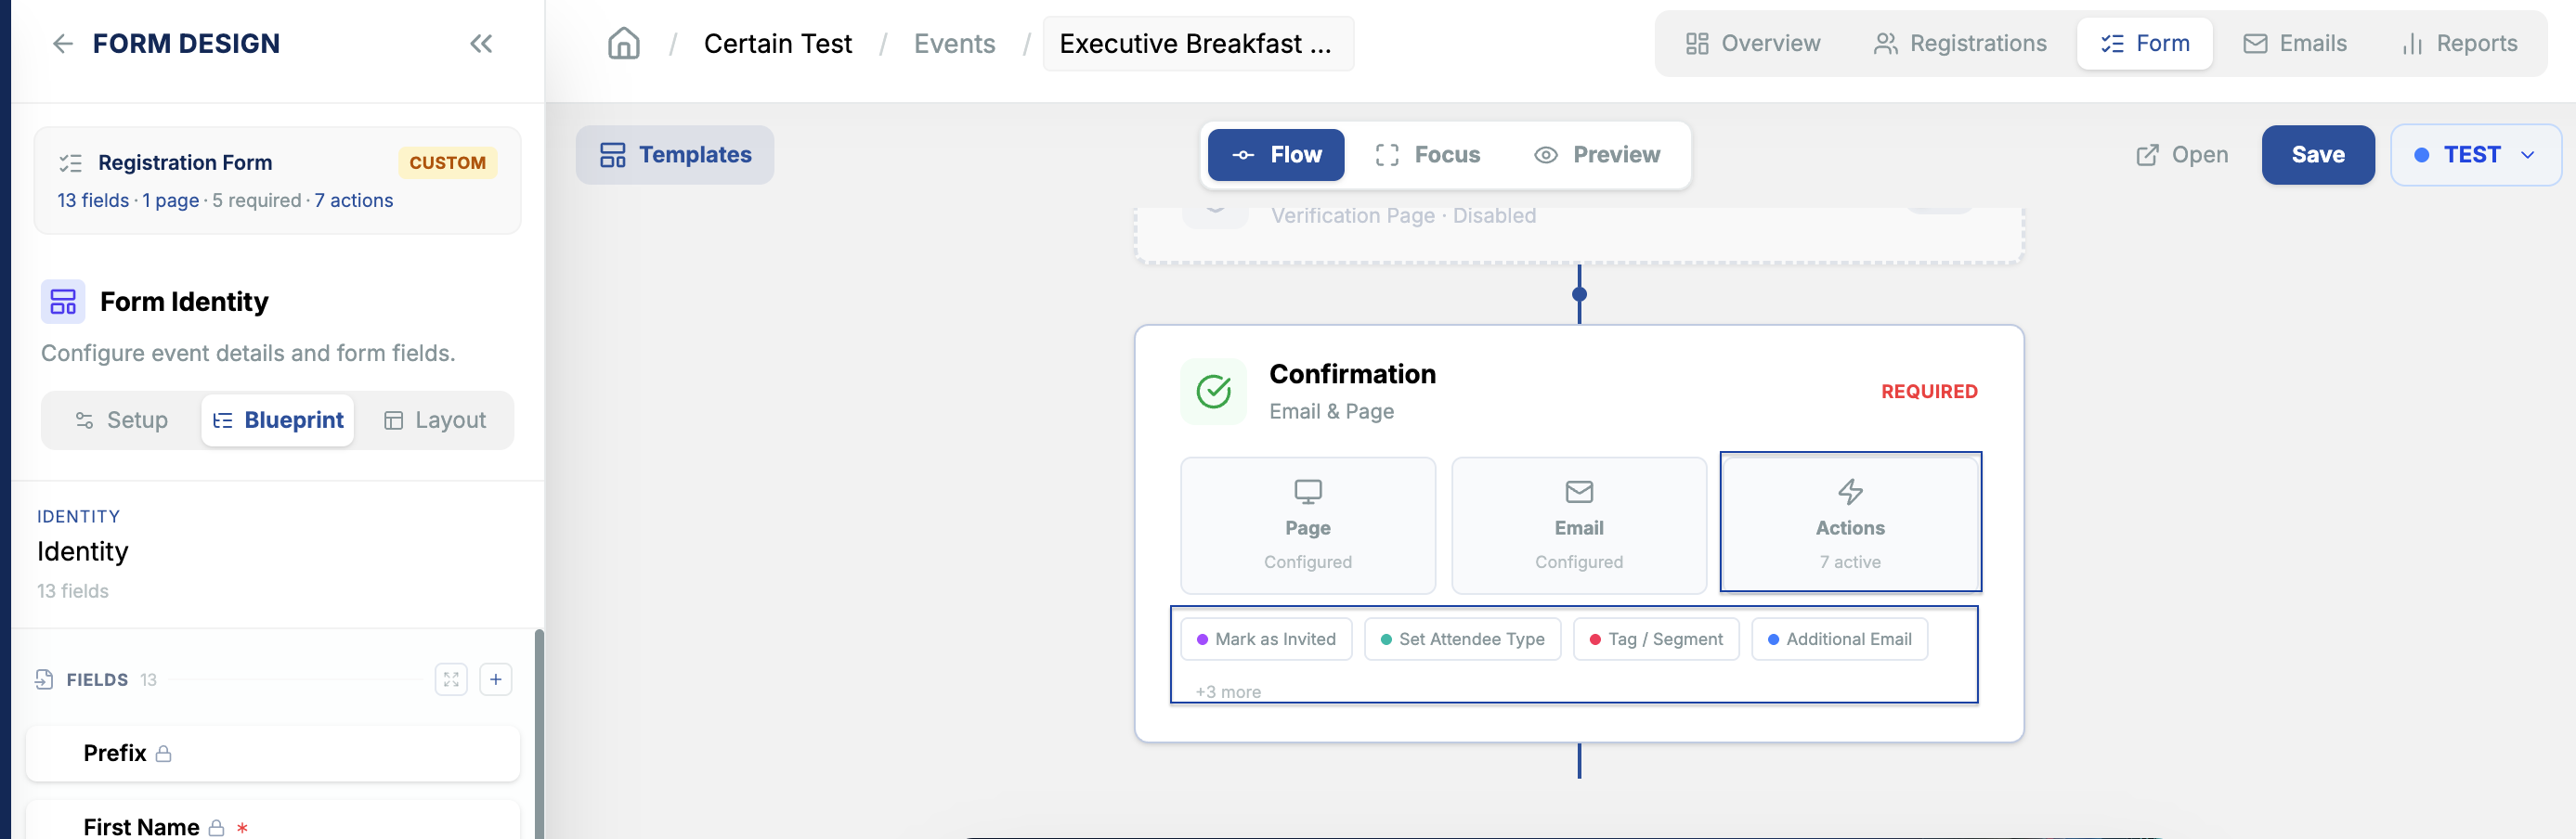This screenshot has width=2576, height=839.
Task: Expand the +3 more actions
Action: pyautogui.click(x=1227, y=691)
